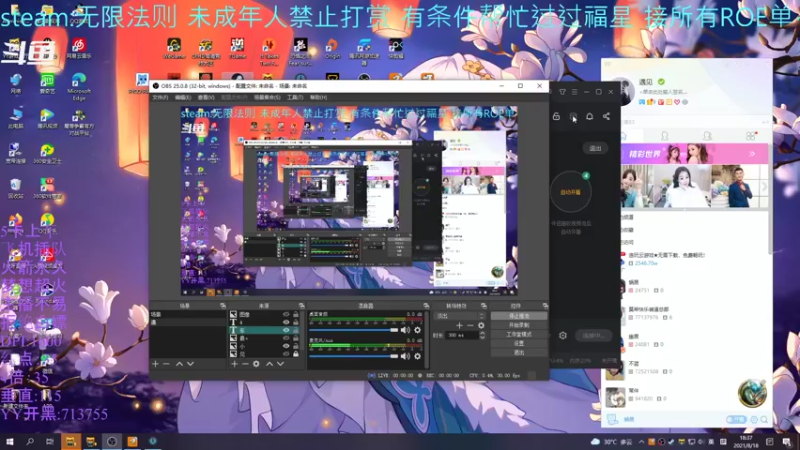This screenshot has width=800, height=450.
Task: Click the bell notification icon in dark window
Action: coord(589,116)
